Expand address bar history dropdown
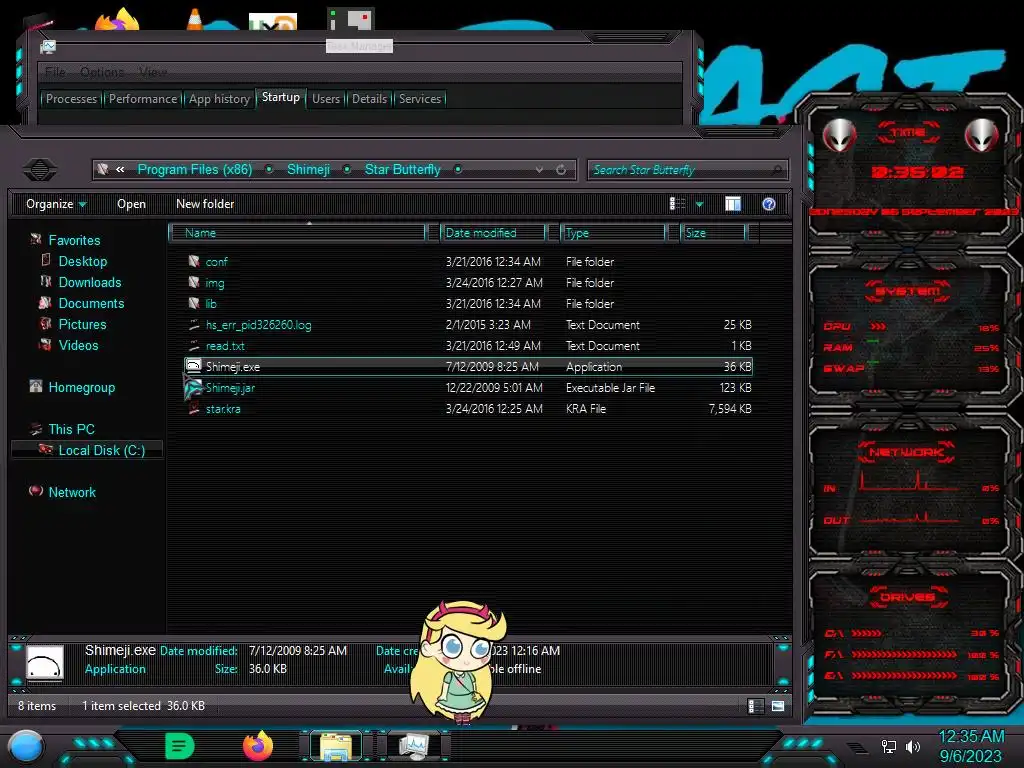 tap(539, 170)
